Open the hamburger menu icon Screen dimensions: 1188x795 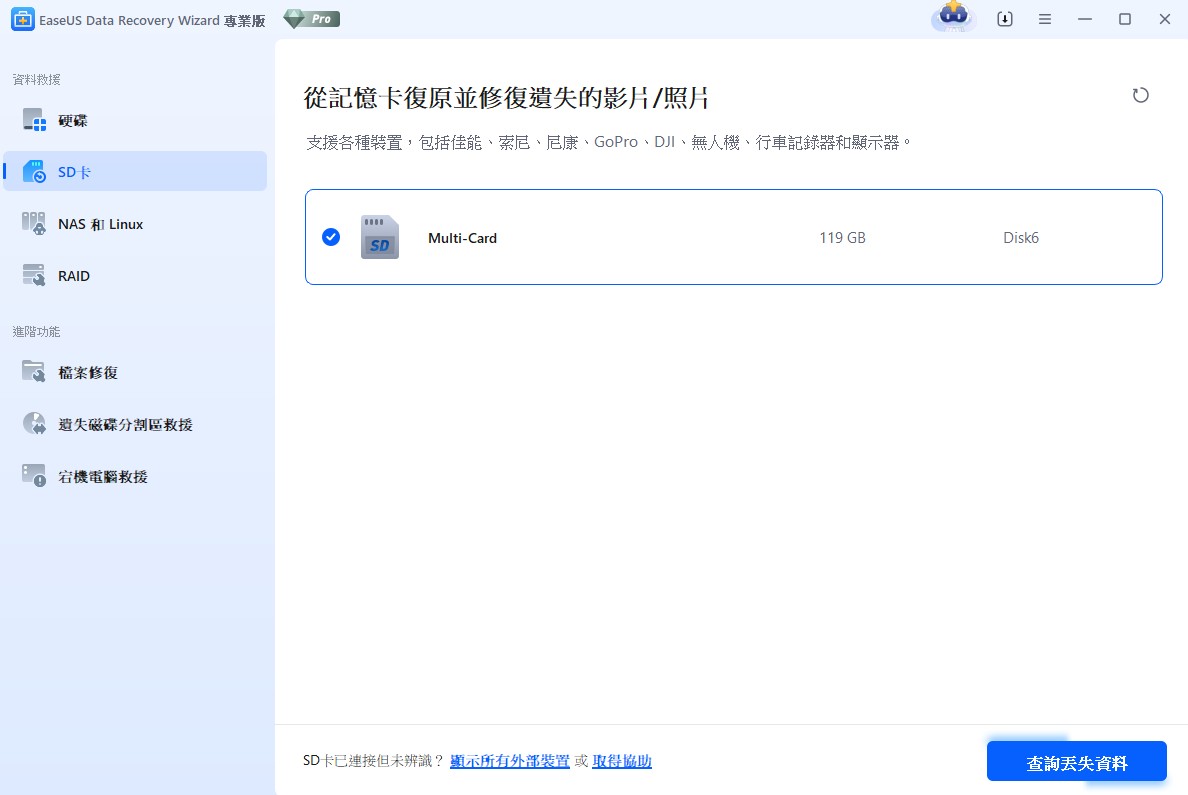pos(1045,19)
